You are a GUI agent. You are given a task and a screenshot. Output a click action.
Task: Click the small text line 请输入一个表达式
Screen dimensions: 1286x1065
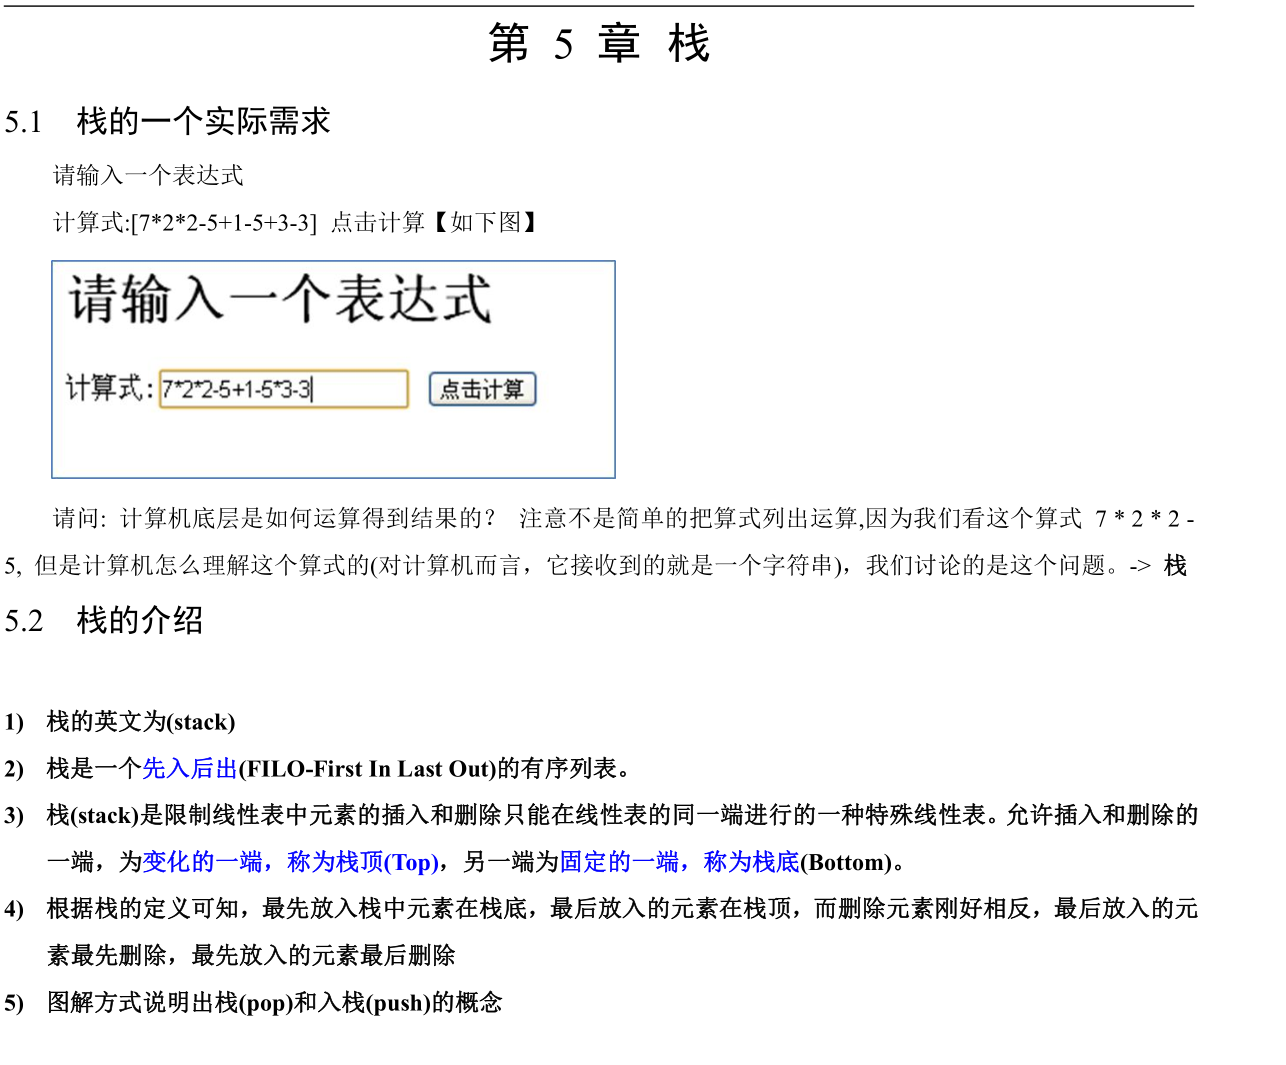tap(148, 176)
